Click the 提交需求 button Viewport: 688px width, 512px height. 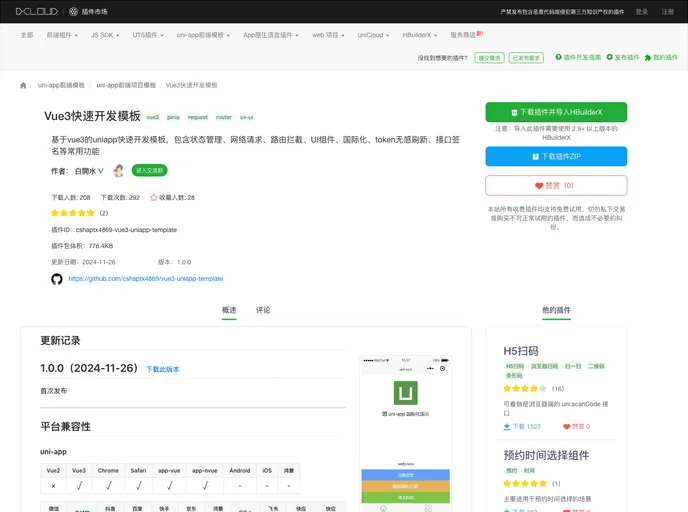click(489, 58)
